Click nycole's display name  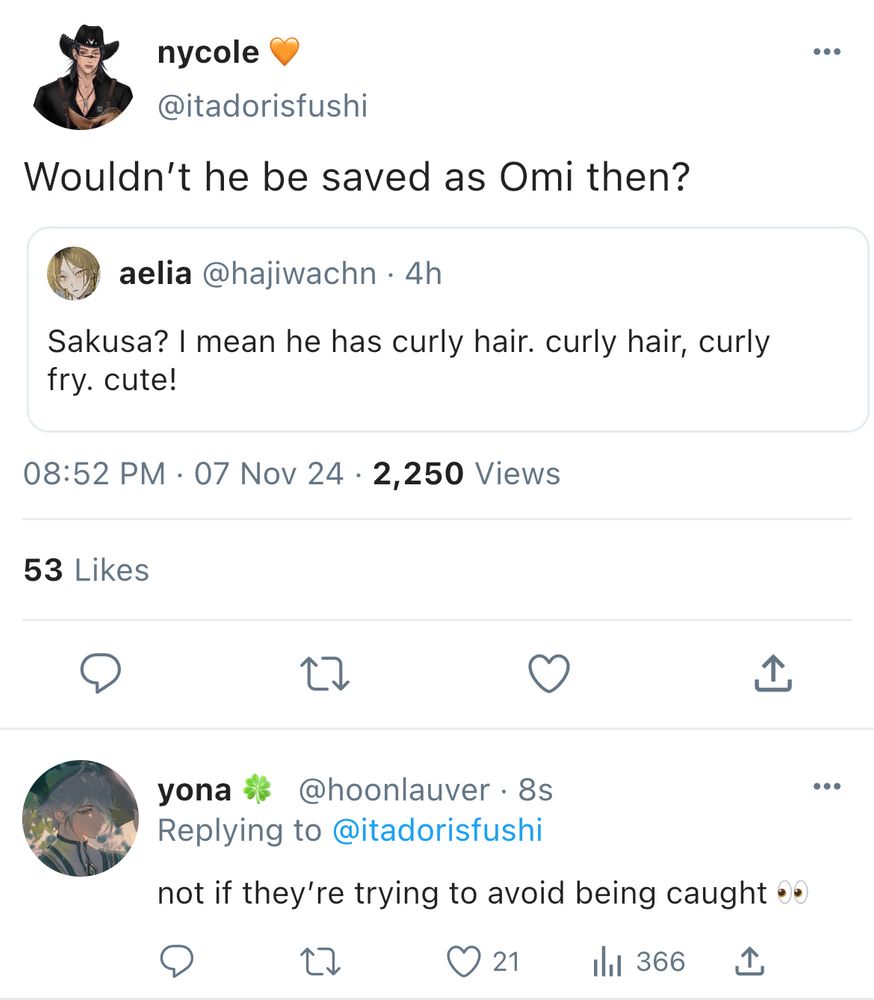pyautogui.click(x=208, y=52)
